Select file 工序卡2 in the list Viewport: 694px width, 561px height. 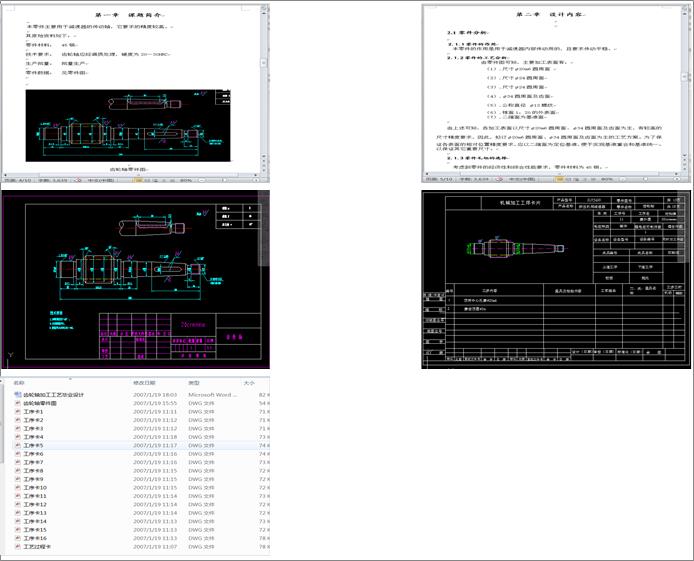coord(33,420)
